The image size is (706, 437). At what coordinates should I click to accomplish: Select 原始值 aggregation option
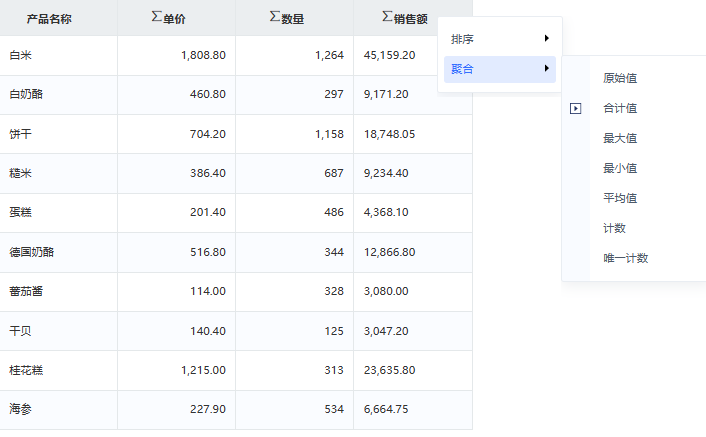click(620, 78)
